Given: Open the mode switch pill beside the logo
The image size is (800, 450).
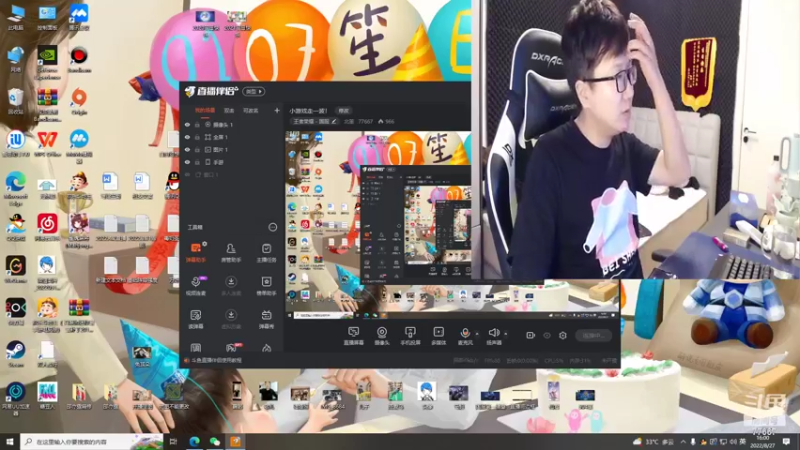Looking at the screenshot, I should (254, 92).
